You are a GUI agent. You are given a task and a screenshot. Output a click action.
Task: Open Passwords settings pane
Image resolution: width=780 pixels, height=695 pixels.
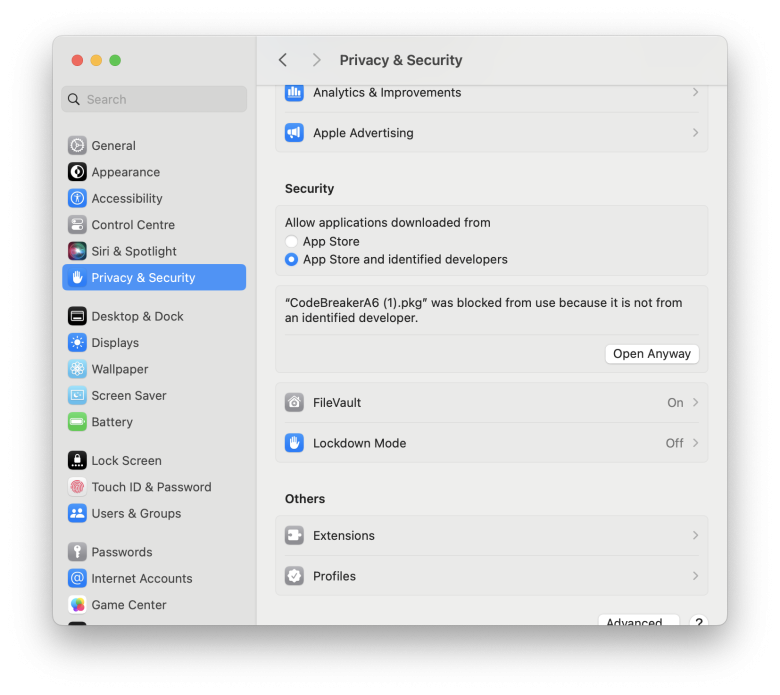(154, 552)
